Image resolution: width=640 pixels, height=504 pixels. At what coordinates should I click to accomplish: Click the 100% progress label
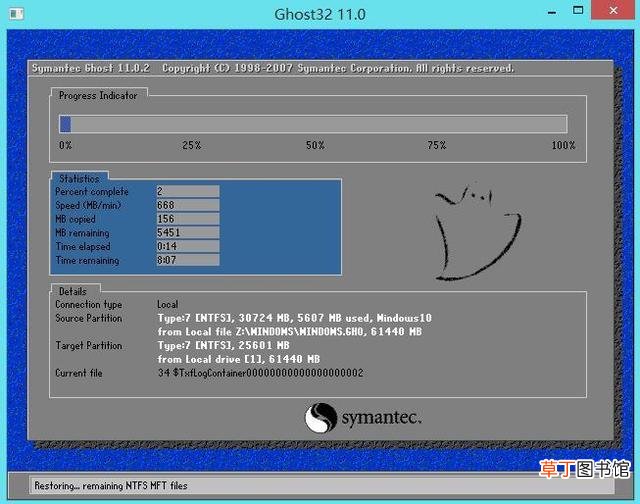563,145
